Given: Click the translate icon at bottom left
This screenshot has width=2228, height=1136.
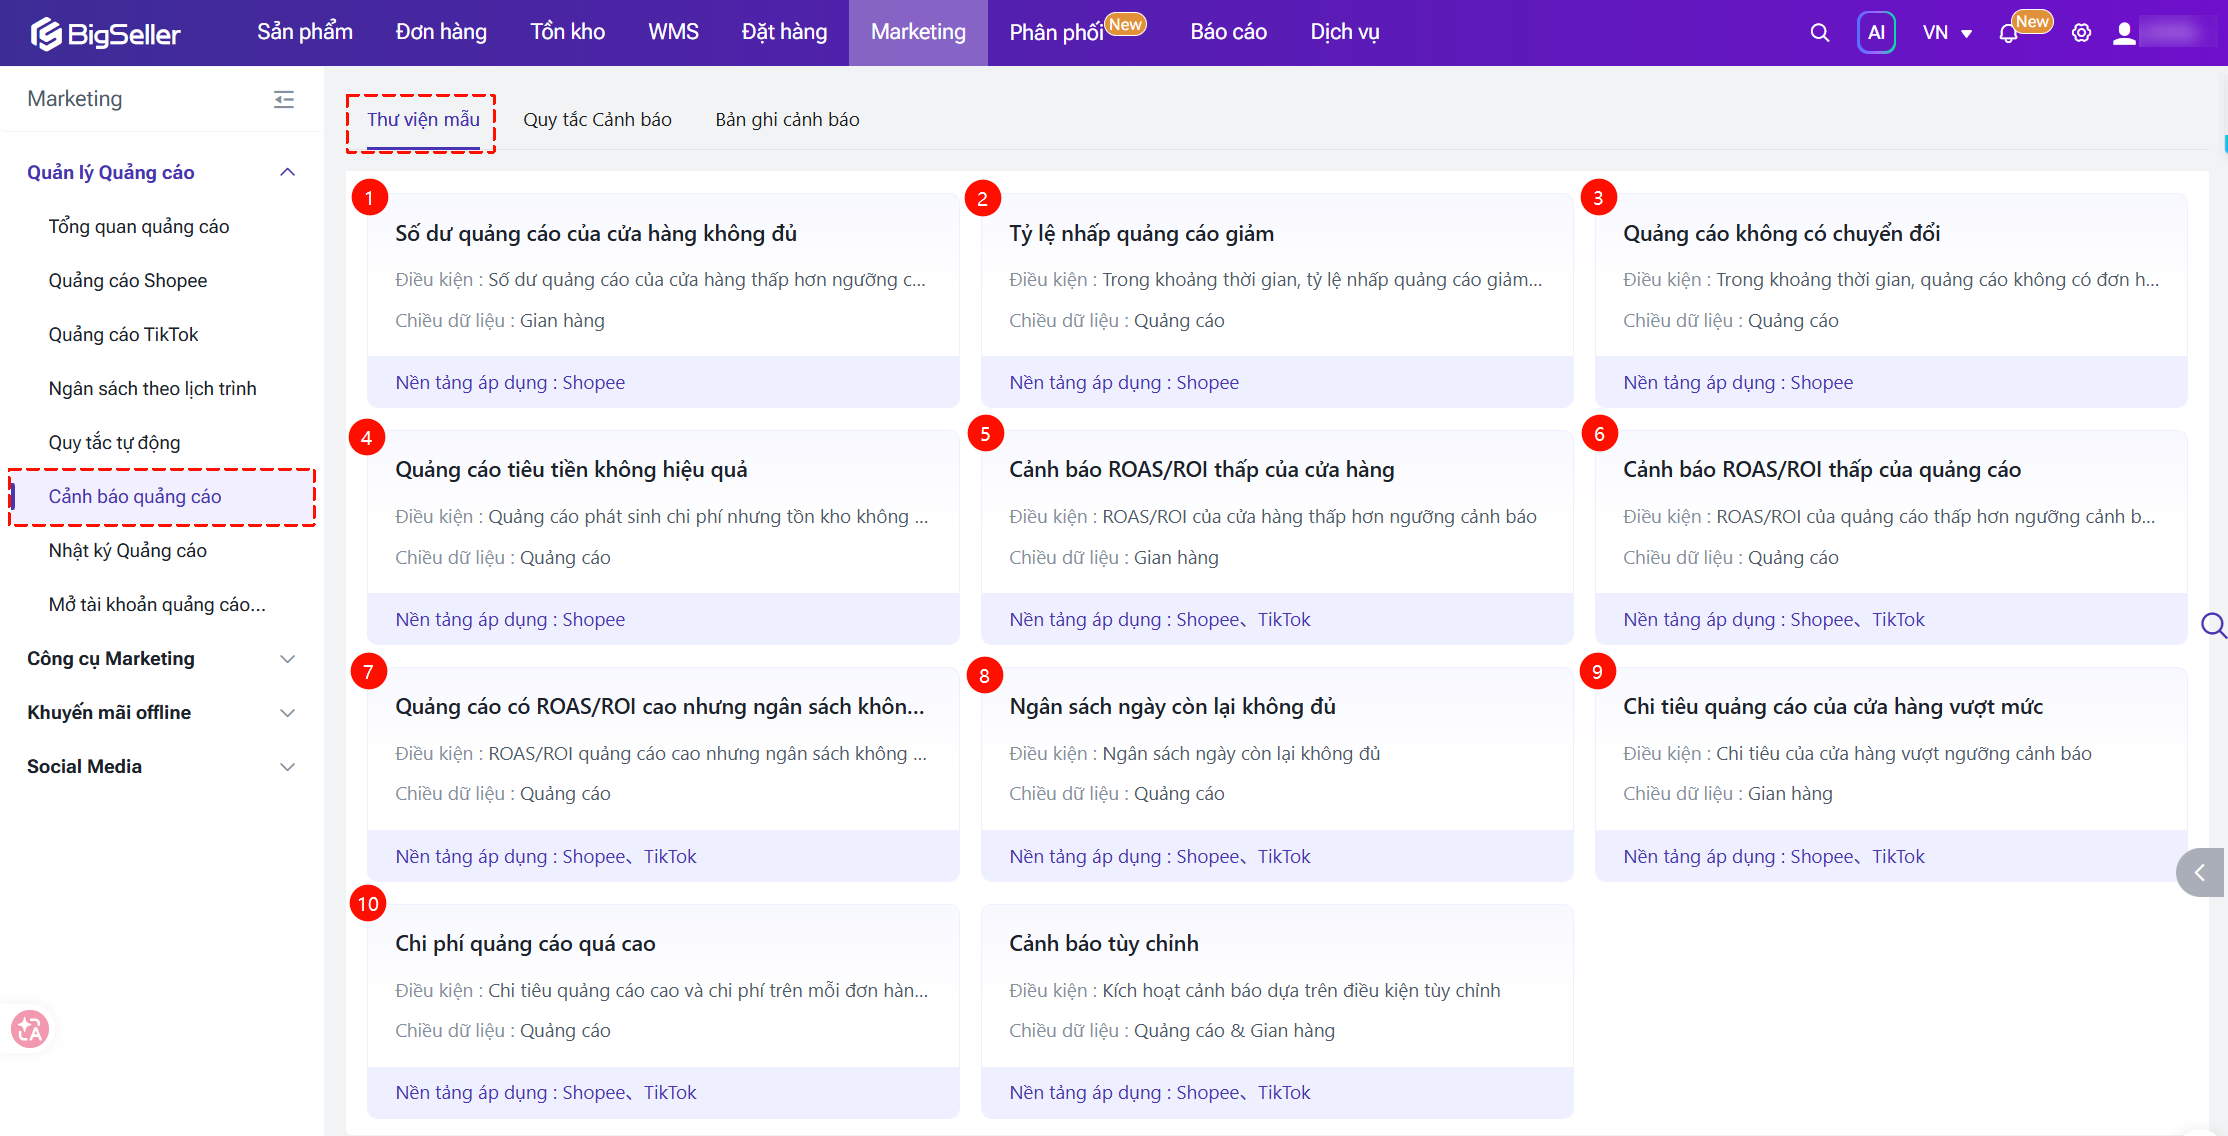Looking at the screenshot, I should tap(29, 1028).
